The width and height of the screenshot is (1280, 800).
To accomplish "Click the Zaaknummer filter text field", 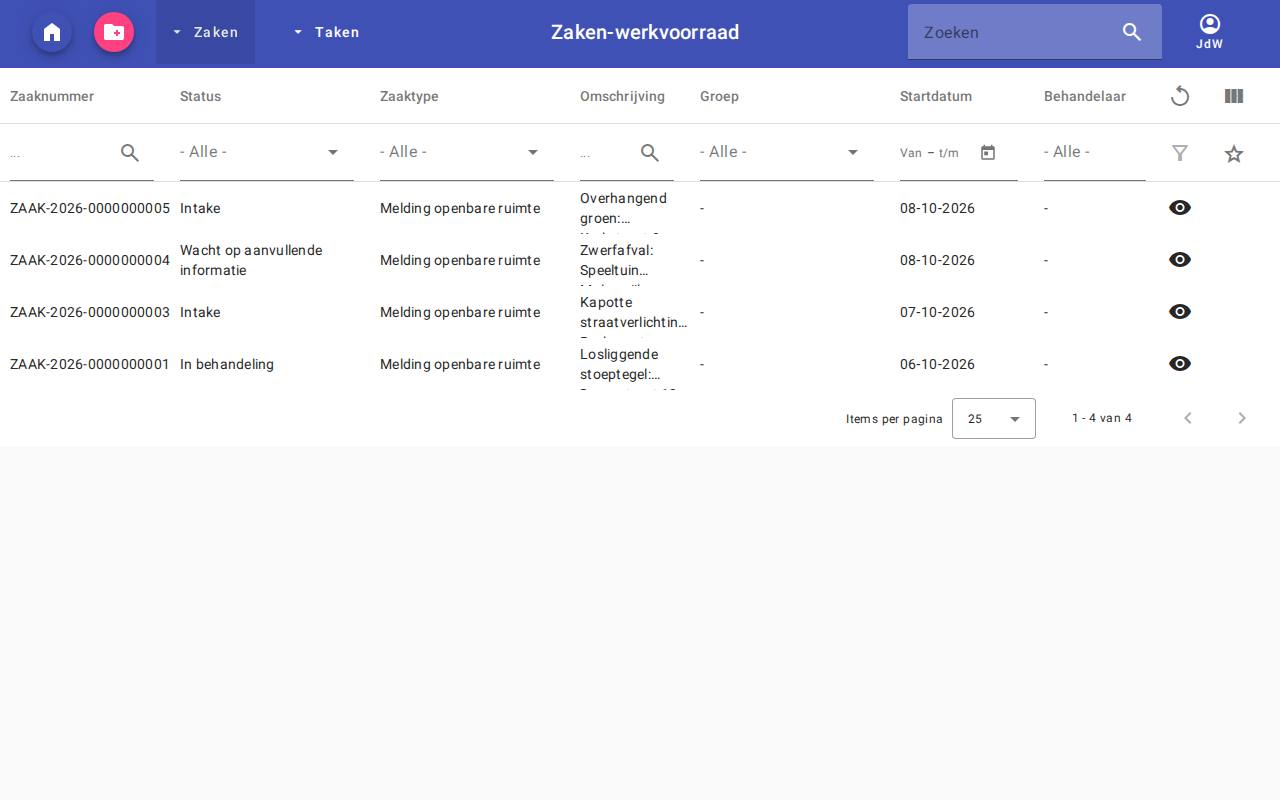I will (x=62, y=153).
